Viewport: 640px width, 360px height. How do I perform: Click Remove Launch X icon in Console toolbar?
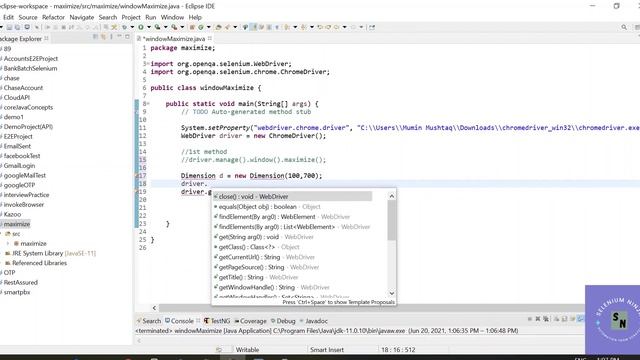click(x=538, y=319)
